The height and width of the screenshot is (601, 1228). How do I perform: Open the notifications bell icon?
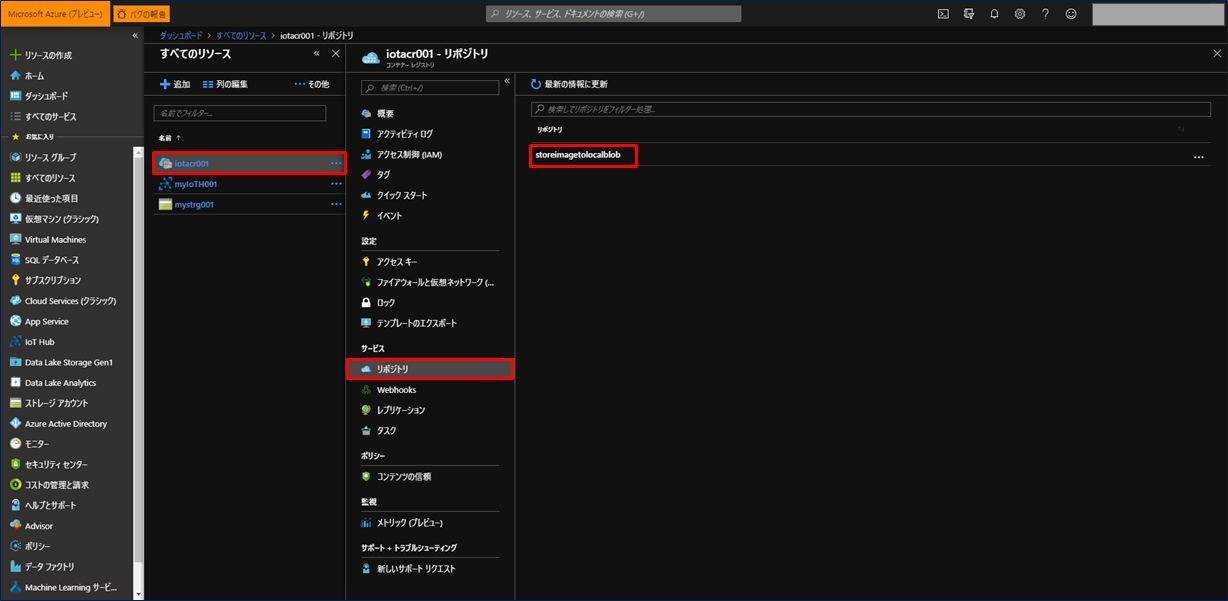pyautogui.click(x=994, y=14)
